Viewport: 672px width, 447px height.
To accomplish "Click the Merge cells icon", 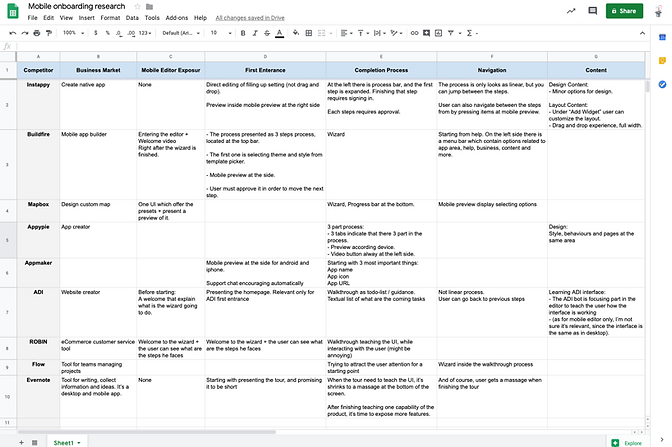I will [321, 33].
